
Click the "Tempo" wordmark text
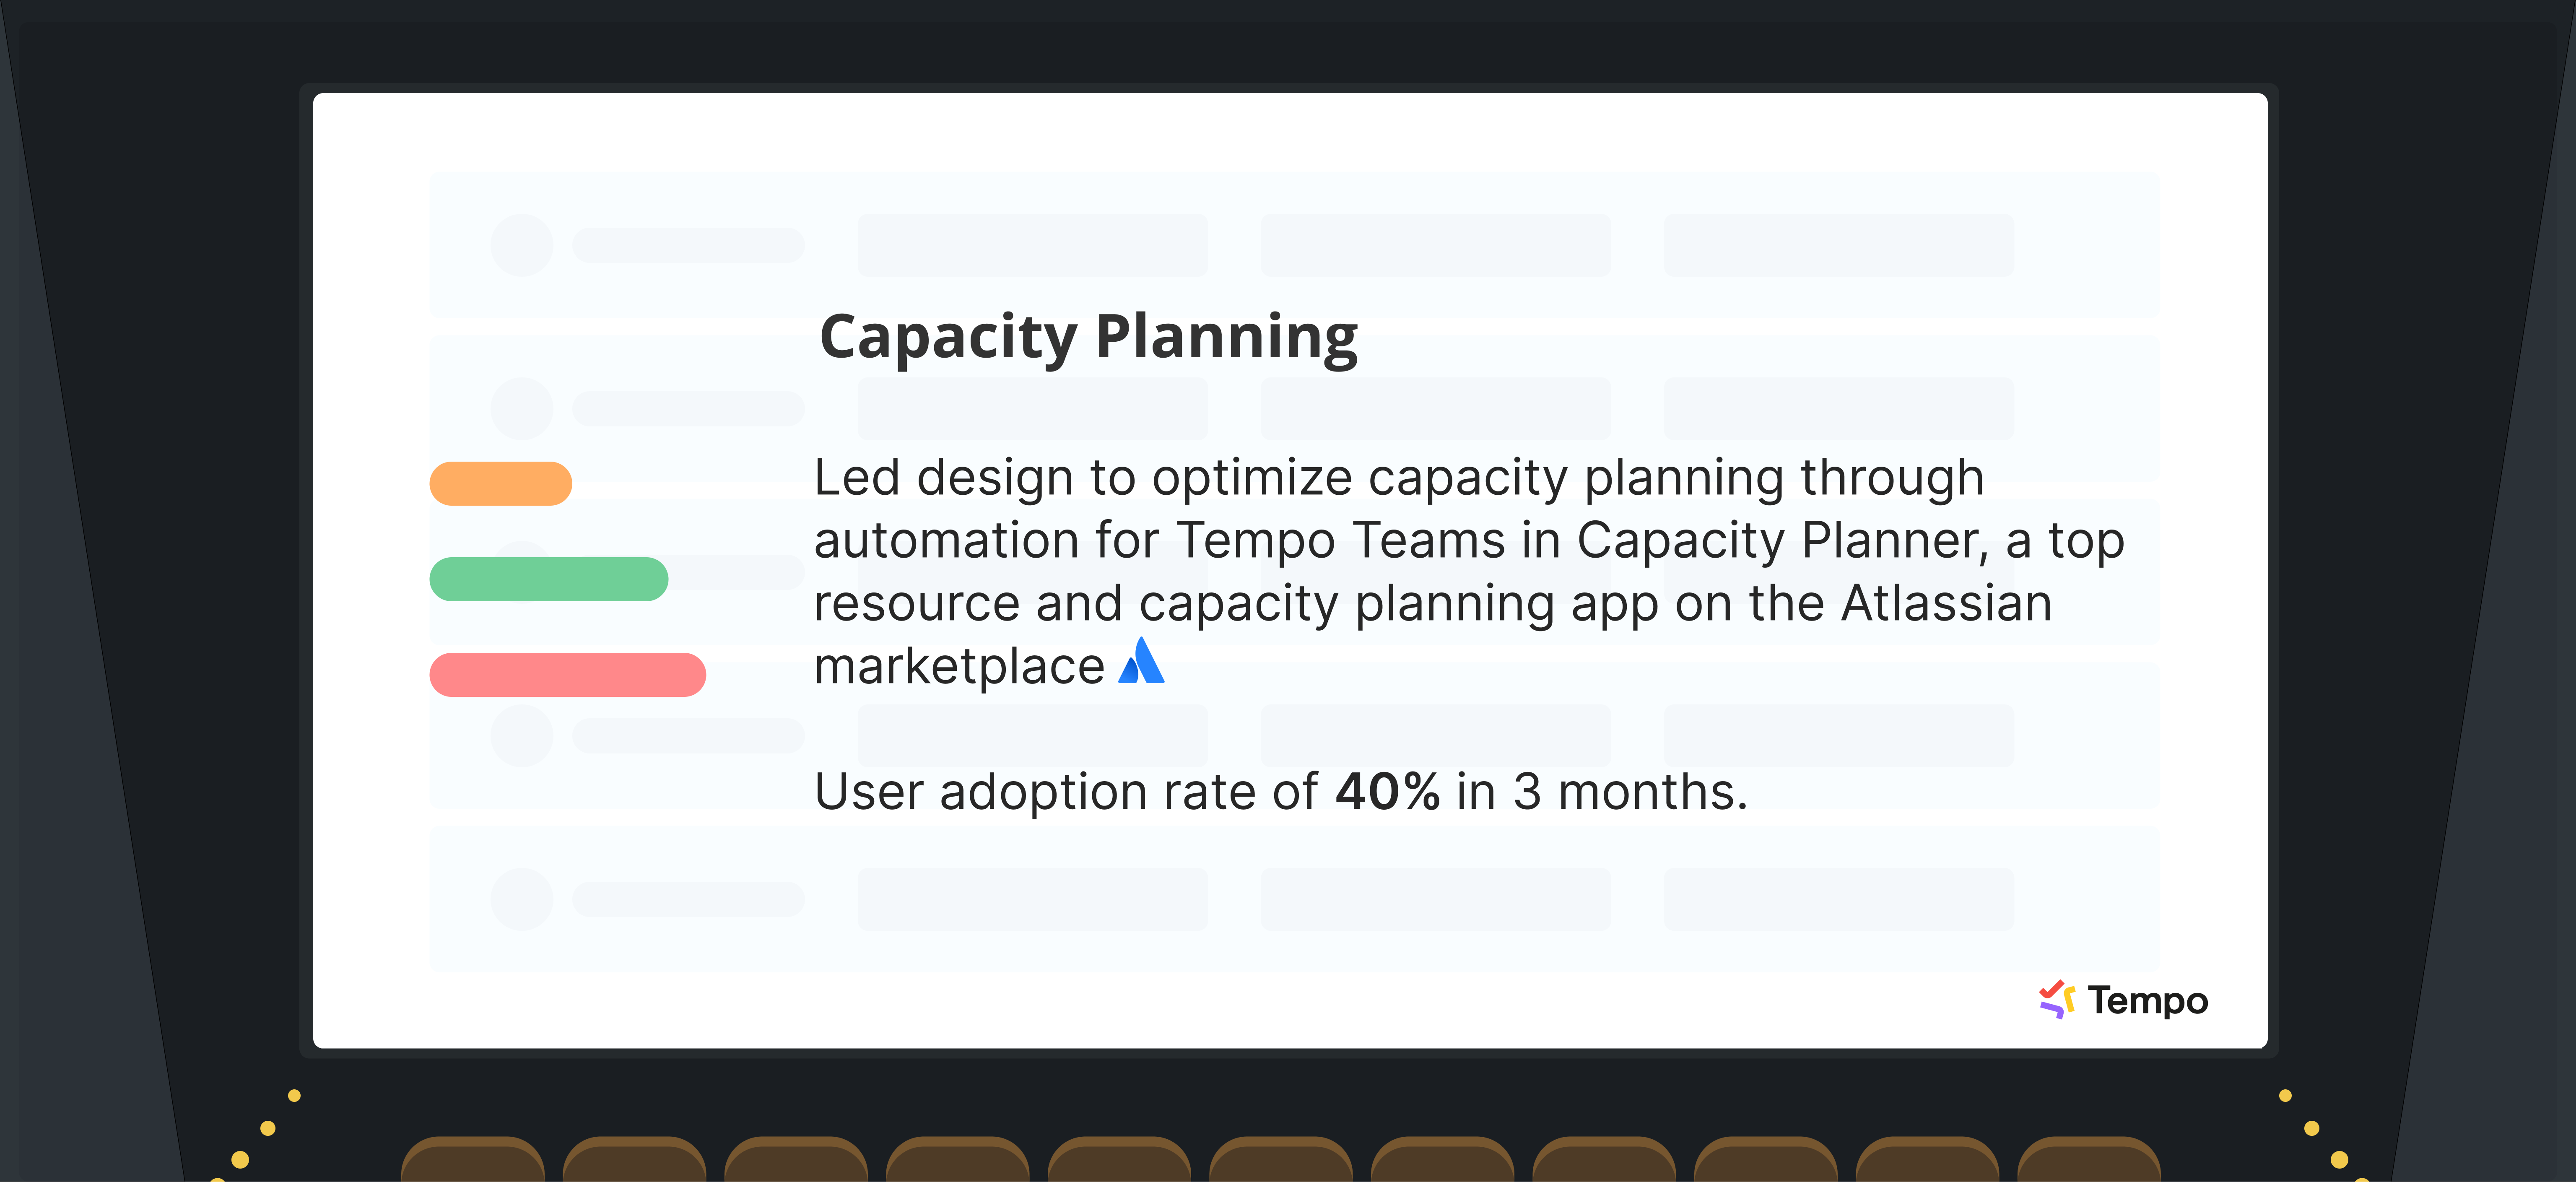(2147, 1001)
